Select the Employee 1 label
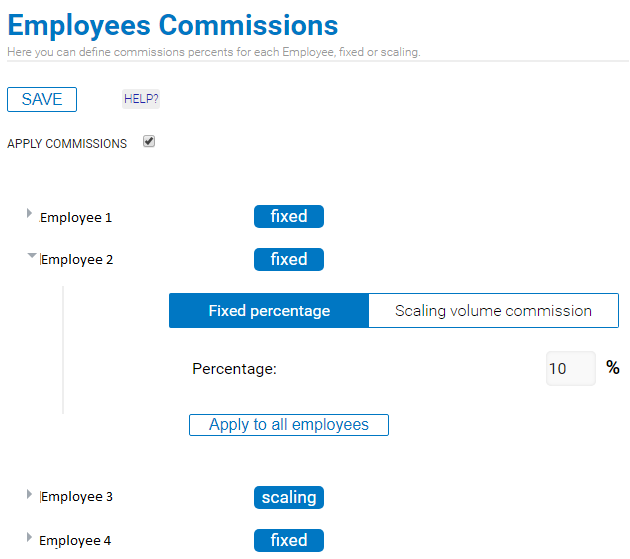This screenshot has width=630, height=559. 76,217
